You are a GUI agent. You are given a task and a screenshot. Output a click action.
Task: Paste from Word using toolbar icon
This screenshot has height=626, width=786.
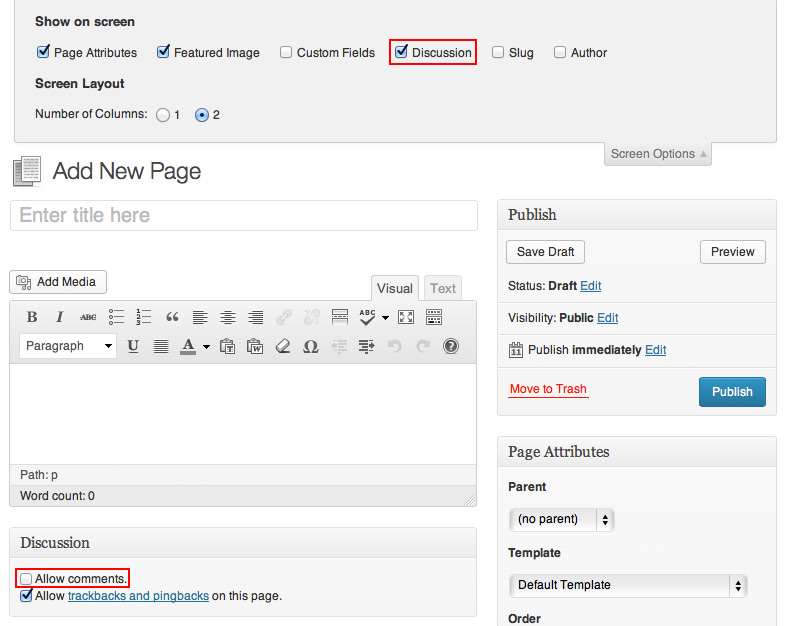point(255,346)
